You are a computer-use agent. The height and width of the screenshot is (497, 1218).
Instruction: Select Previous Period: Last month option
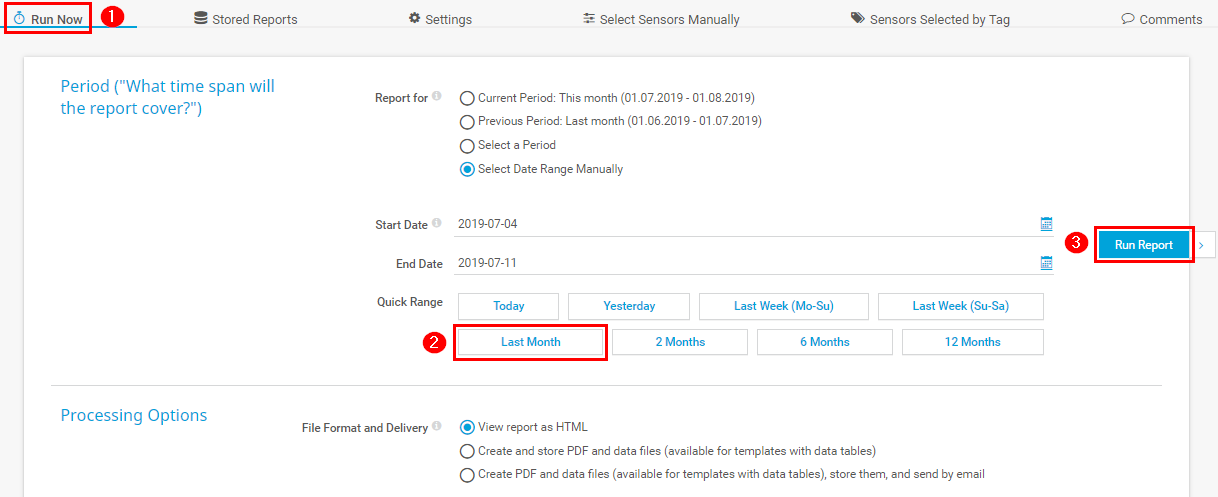[x=467, y=122]
